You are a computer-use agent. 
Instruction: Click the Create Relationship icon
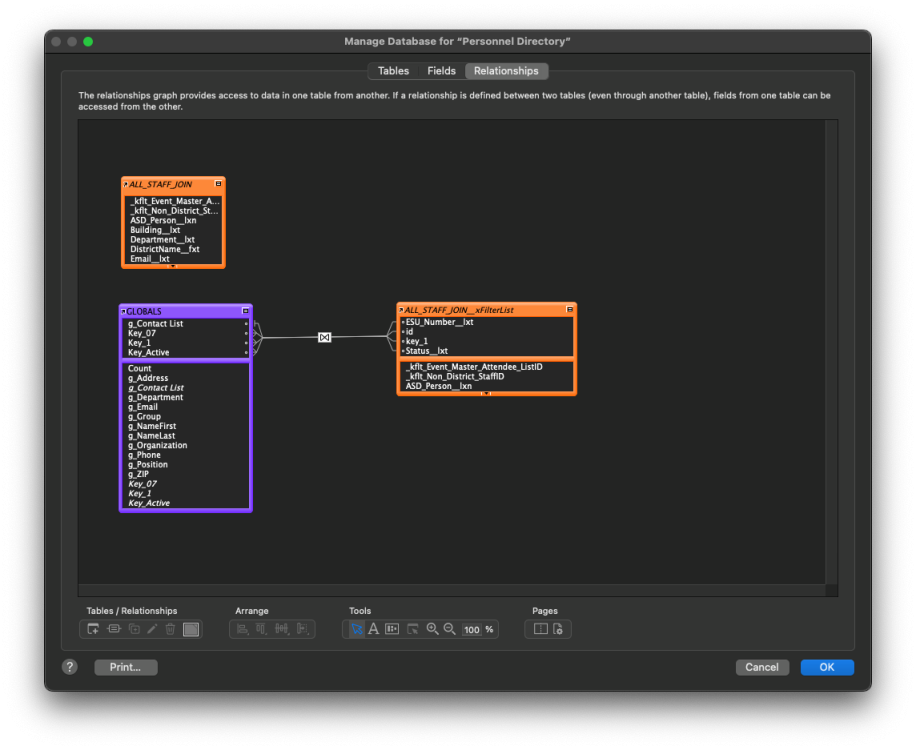113,629
